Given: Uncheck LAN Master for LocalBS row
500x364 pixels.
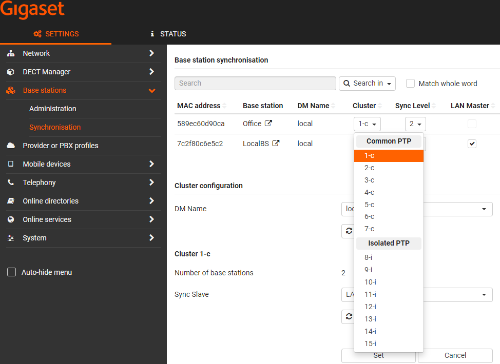Looking at the screenshot, I should coord(472,144).
